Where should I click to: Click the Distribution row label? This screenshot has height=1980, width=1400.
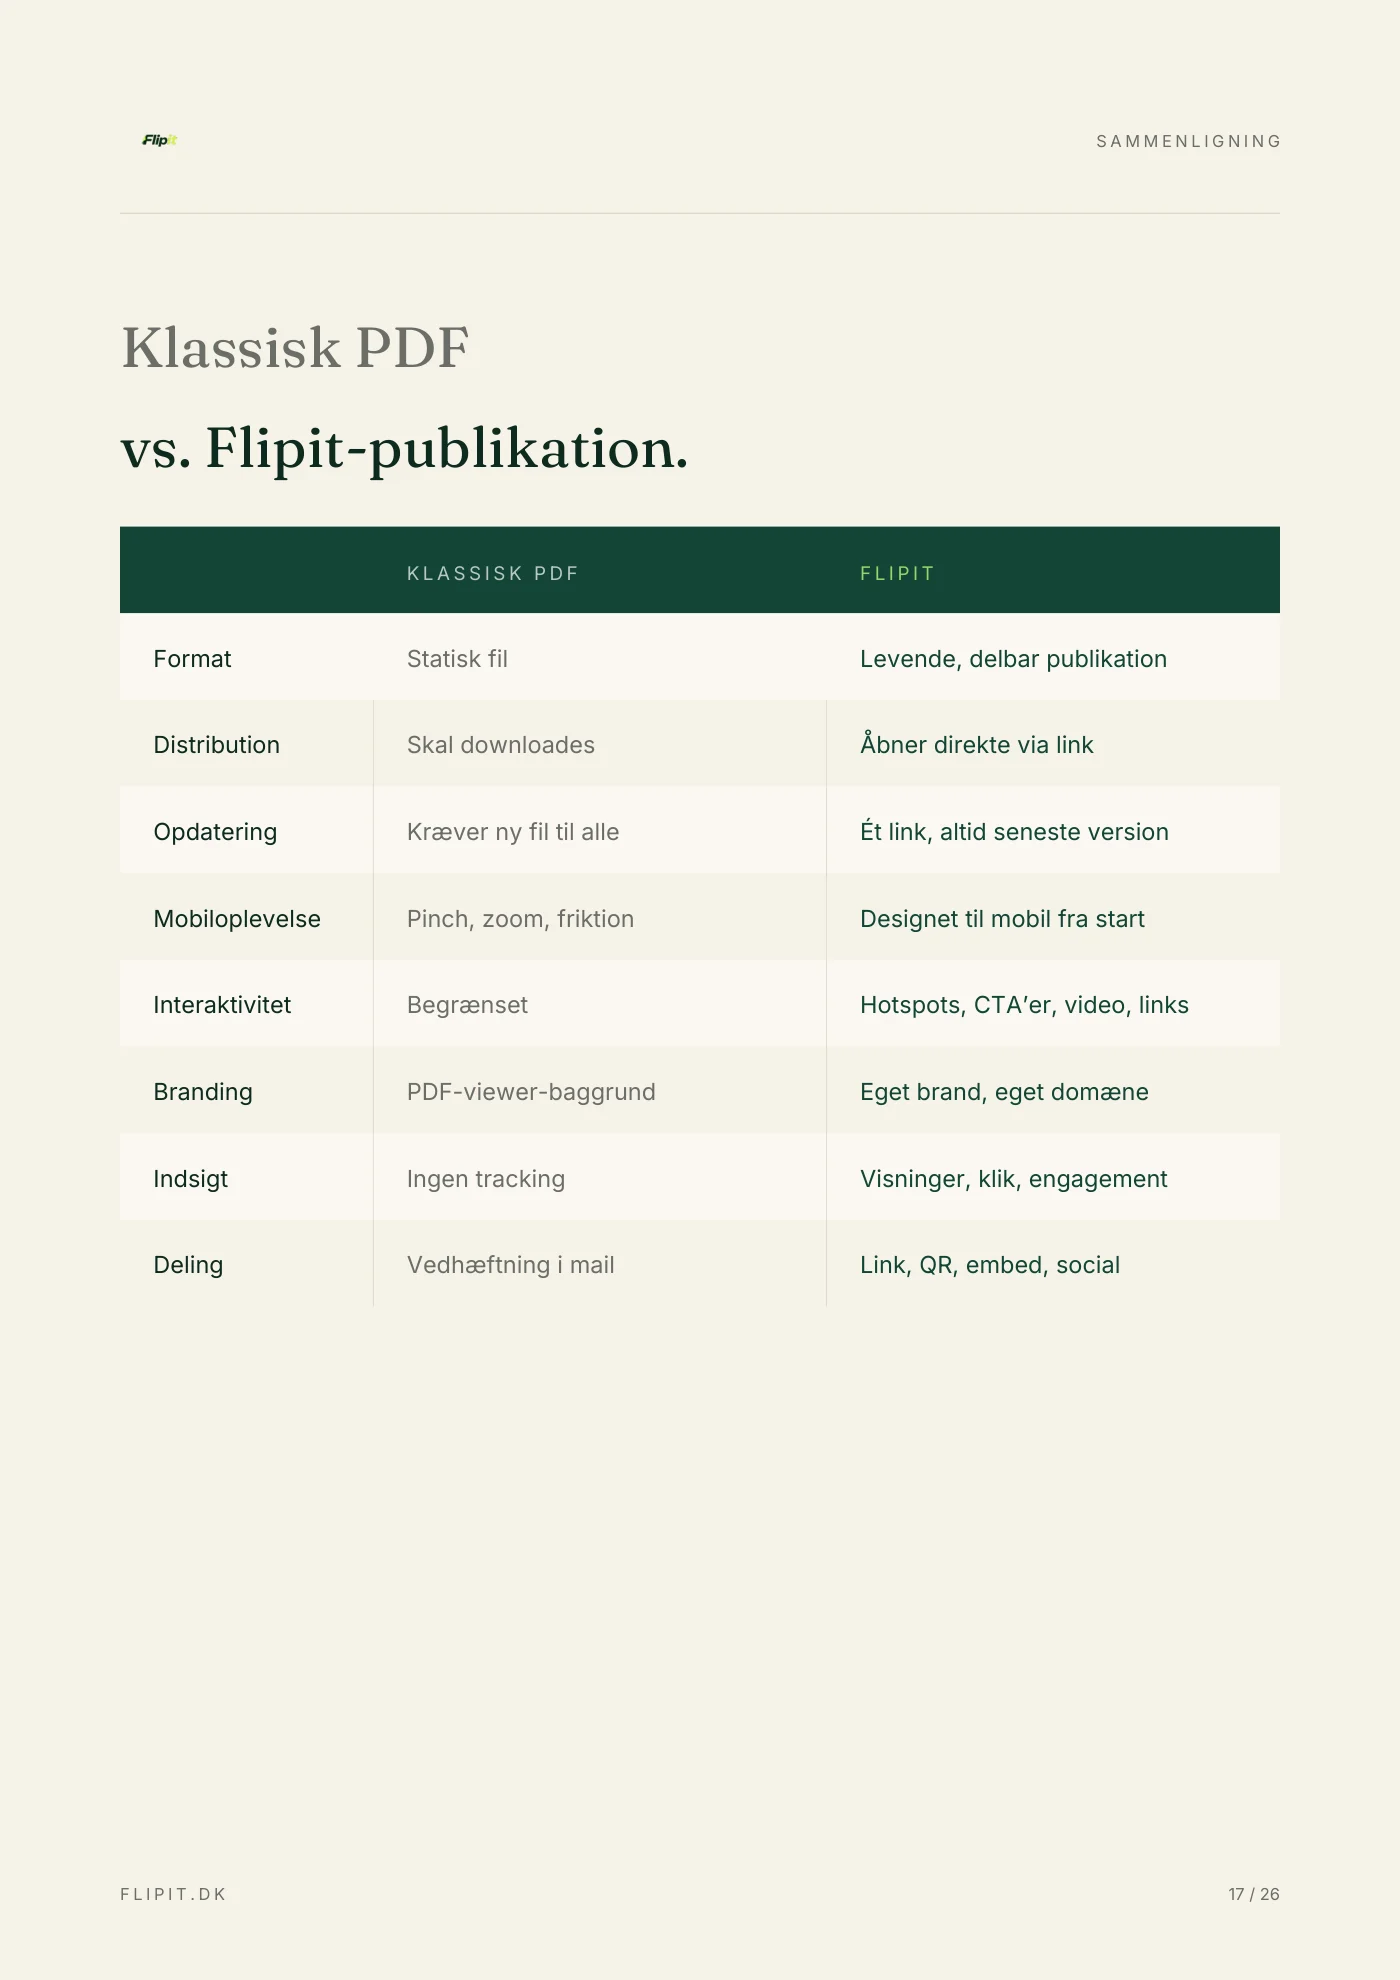click(216, 745)
